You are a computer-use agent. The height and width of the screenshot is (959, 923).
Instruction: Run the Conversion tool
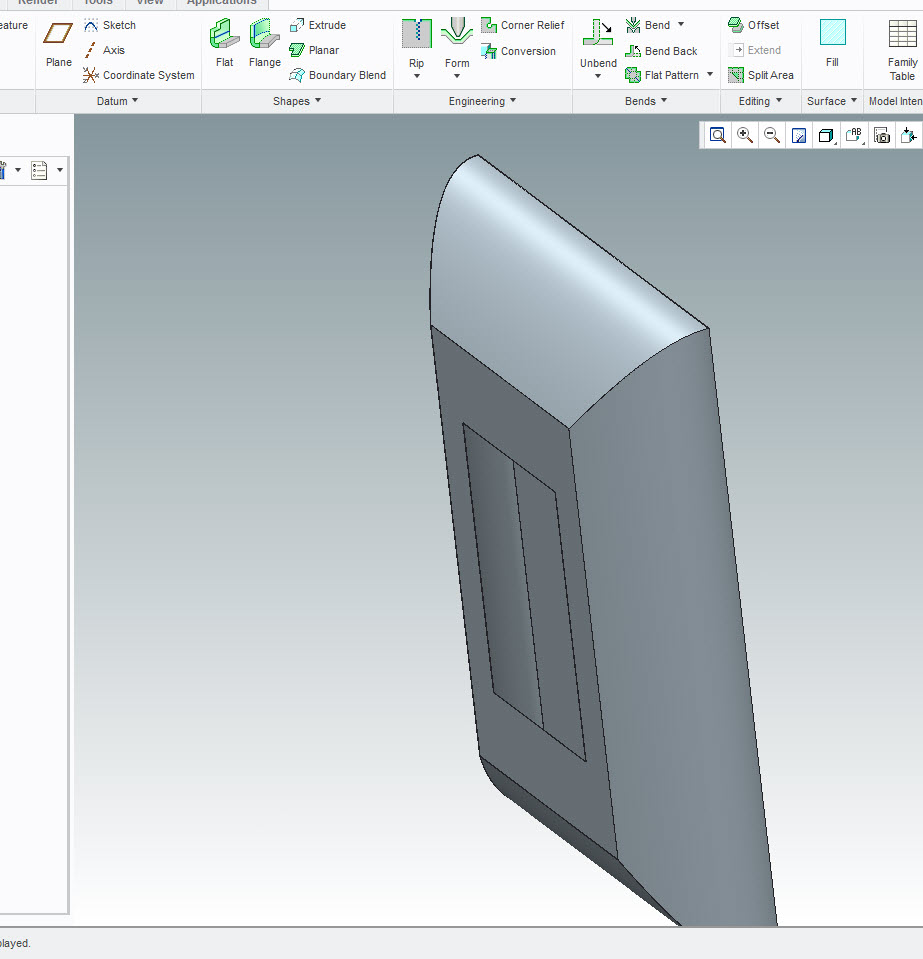point(519,51)
